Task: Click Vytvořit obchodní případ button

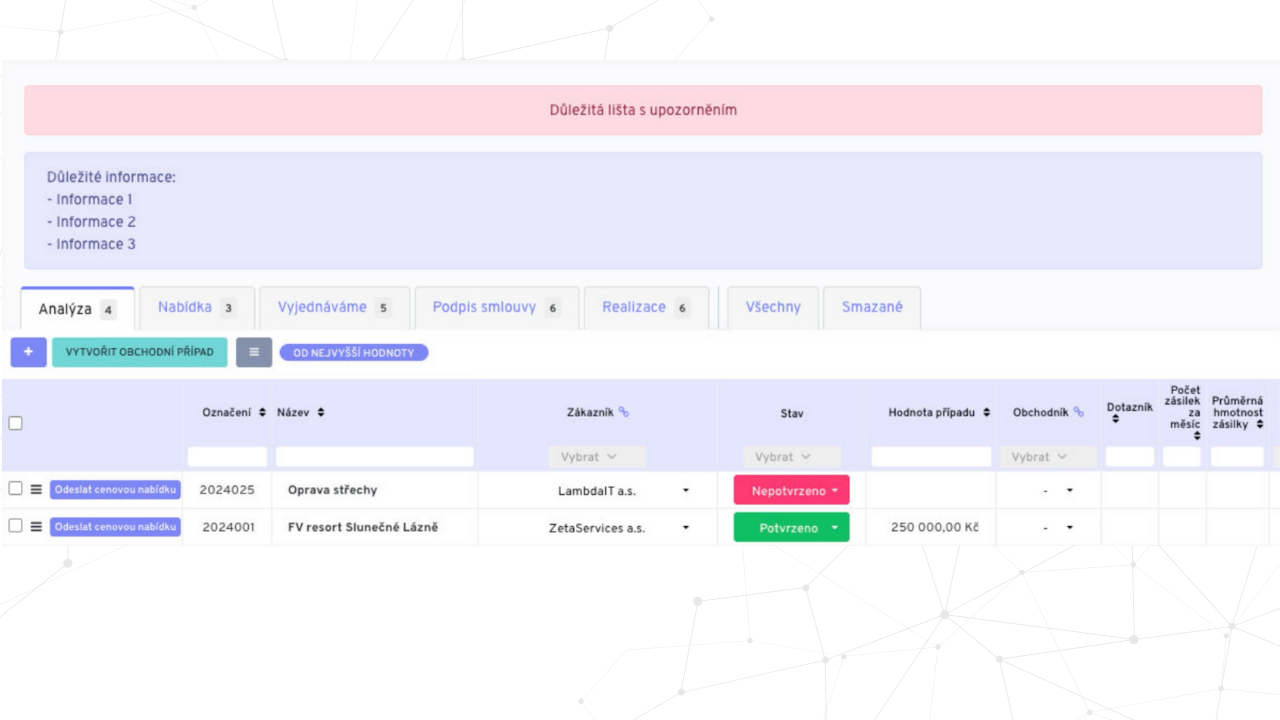Action: (139, 352)
